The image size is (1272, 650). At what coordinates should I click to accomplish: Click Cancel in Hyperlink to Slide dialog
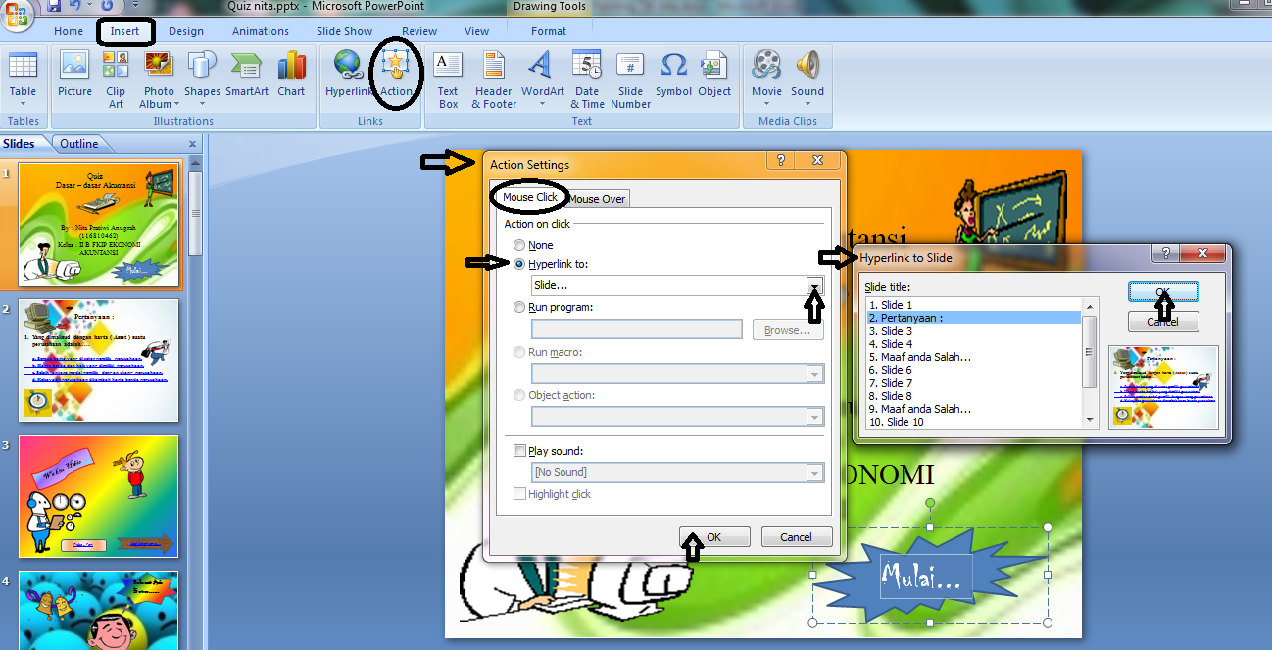point(1163,322)
